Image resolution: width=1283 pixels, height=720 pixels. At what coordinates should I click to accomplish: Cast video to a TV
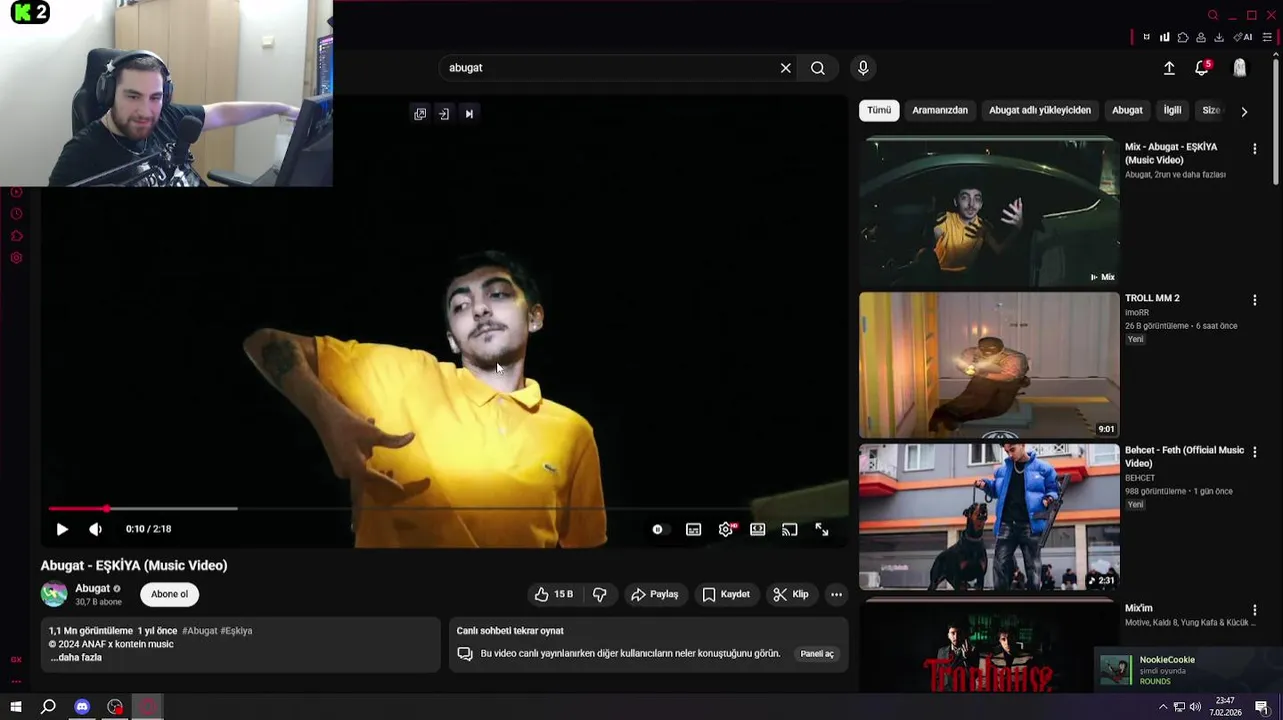click(x=790, y=529)
